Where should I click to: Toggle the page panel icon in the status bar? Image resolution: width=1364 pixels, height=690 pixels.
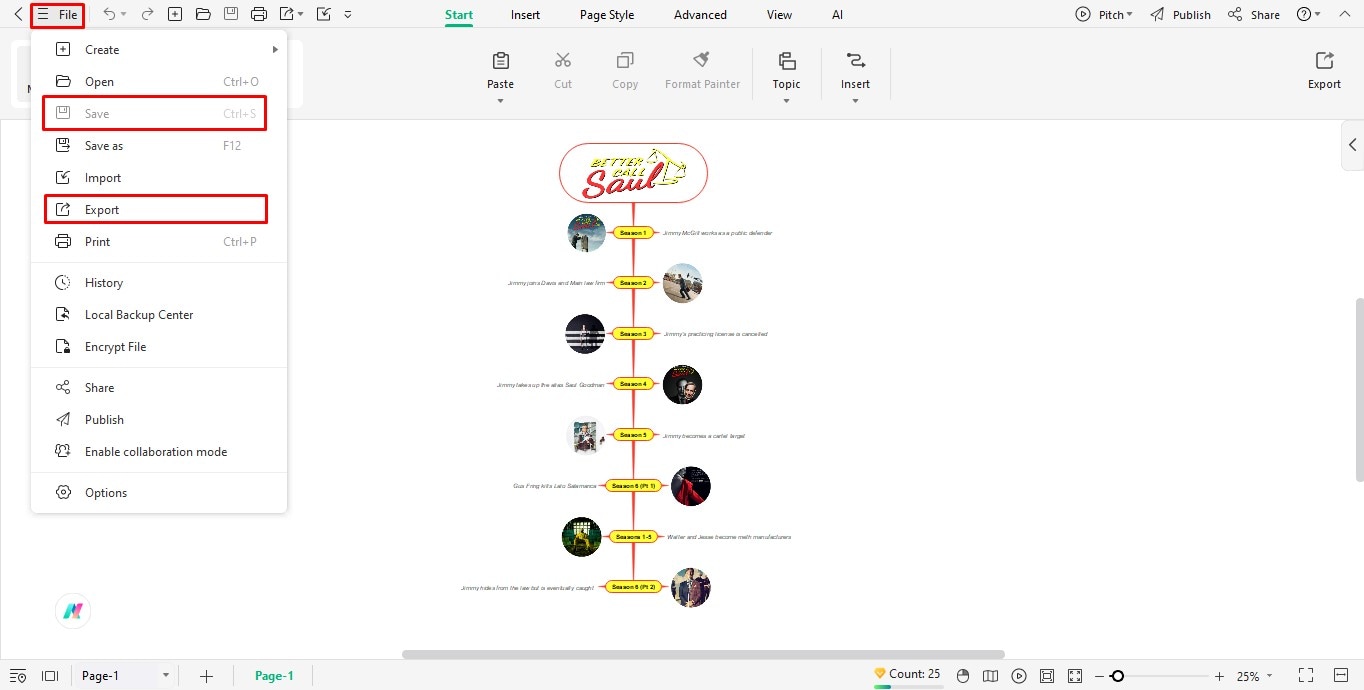point(51,676)
